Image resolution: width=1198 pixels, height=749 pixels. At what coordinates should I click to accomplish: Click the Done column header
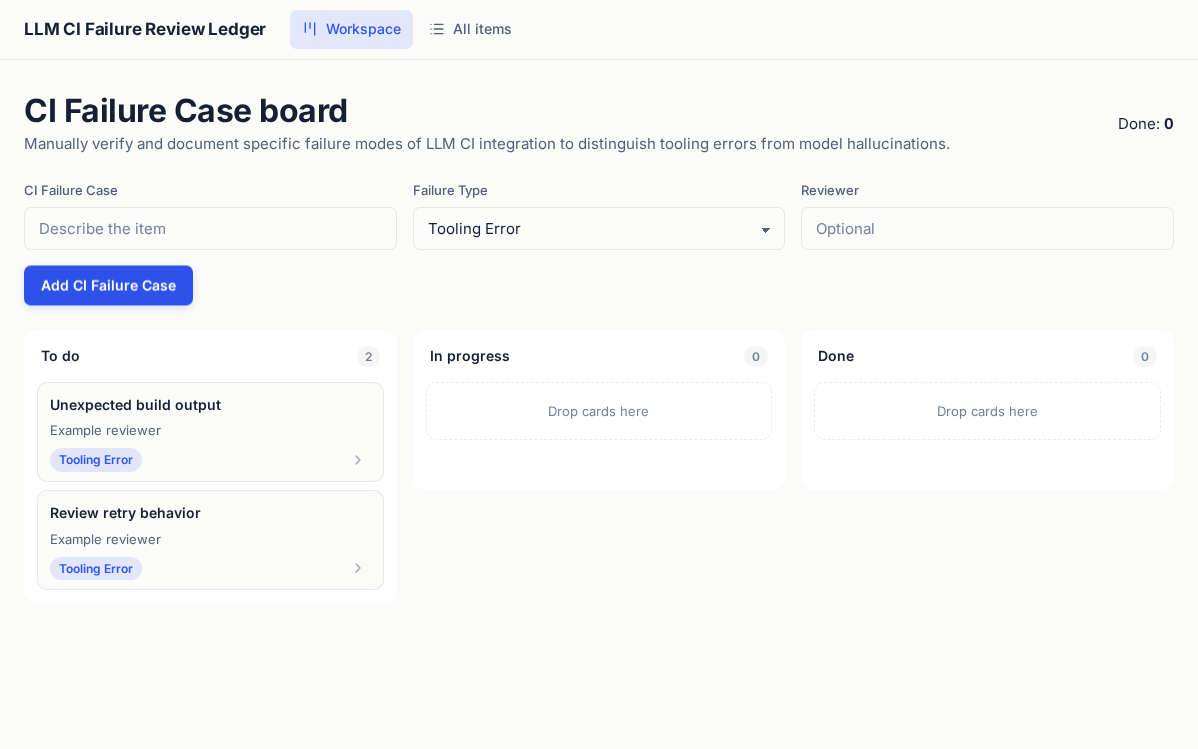(836, 356)
